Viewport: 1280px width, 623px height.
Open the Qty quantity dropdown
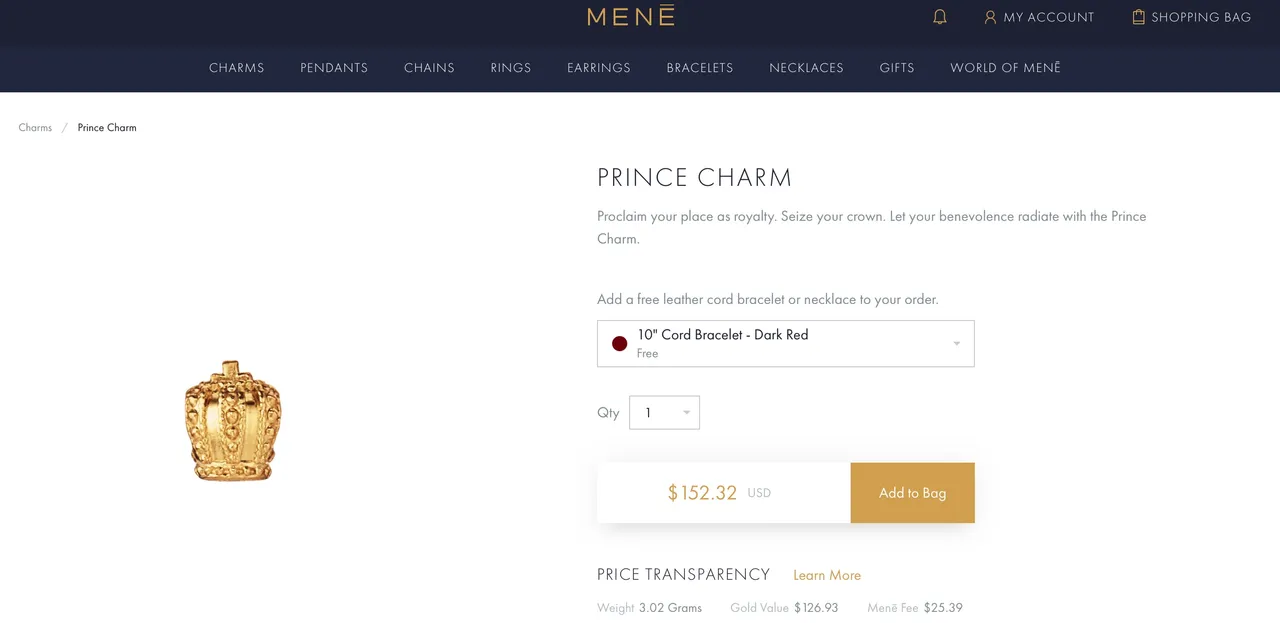664,412
